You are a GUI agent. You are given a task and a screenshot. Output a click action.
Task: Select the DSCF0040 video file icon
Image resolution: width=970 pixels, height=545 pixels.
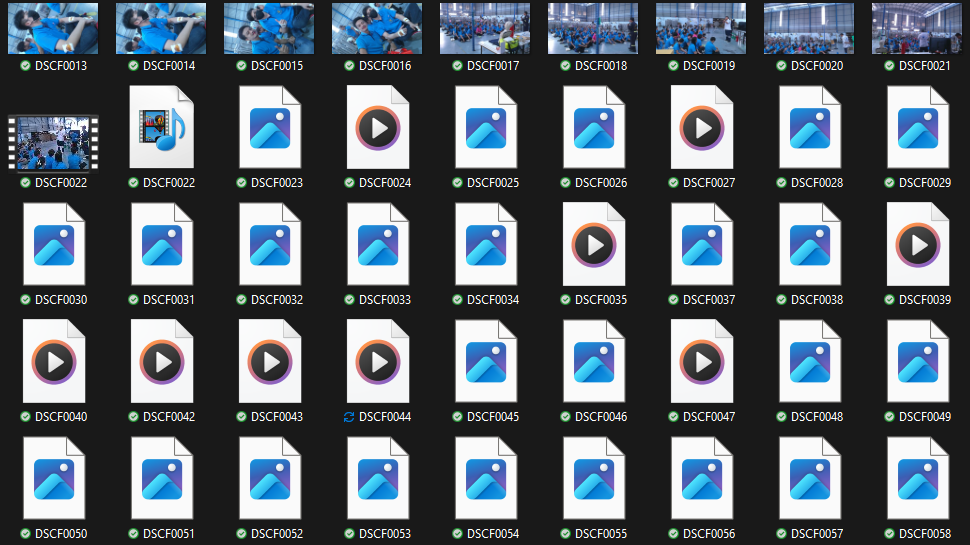54,361
